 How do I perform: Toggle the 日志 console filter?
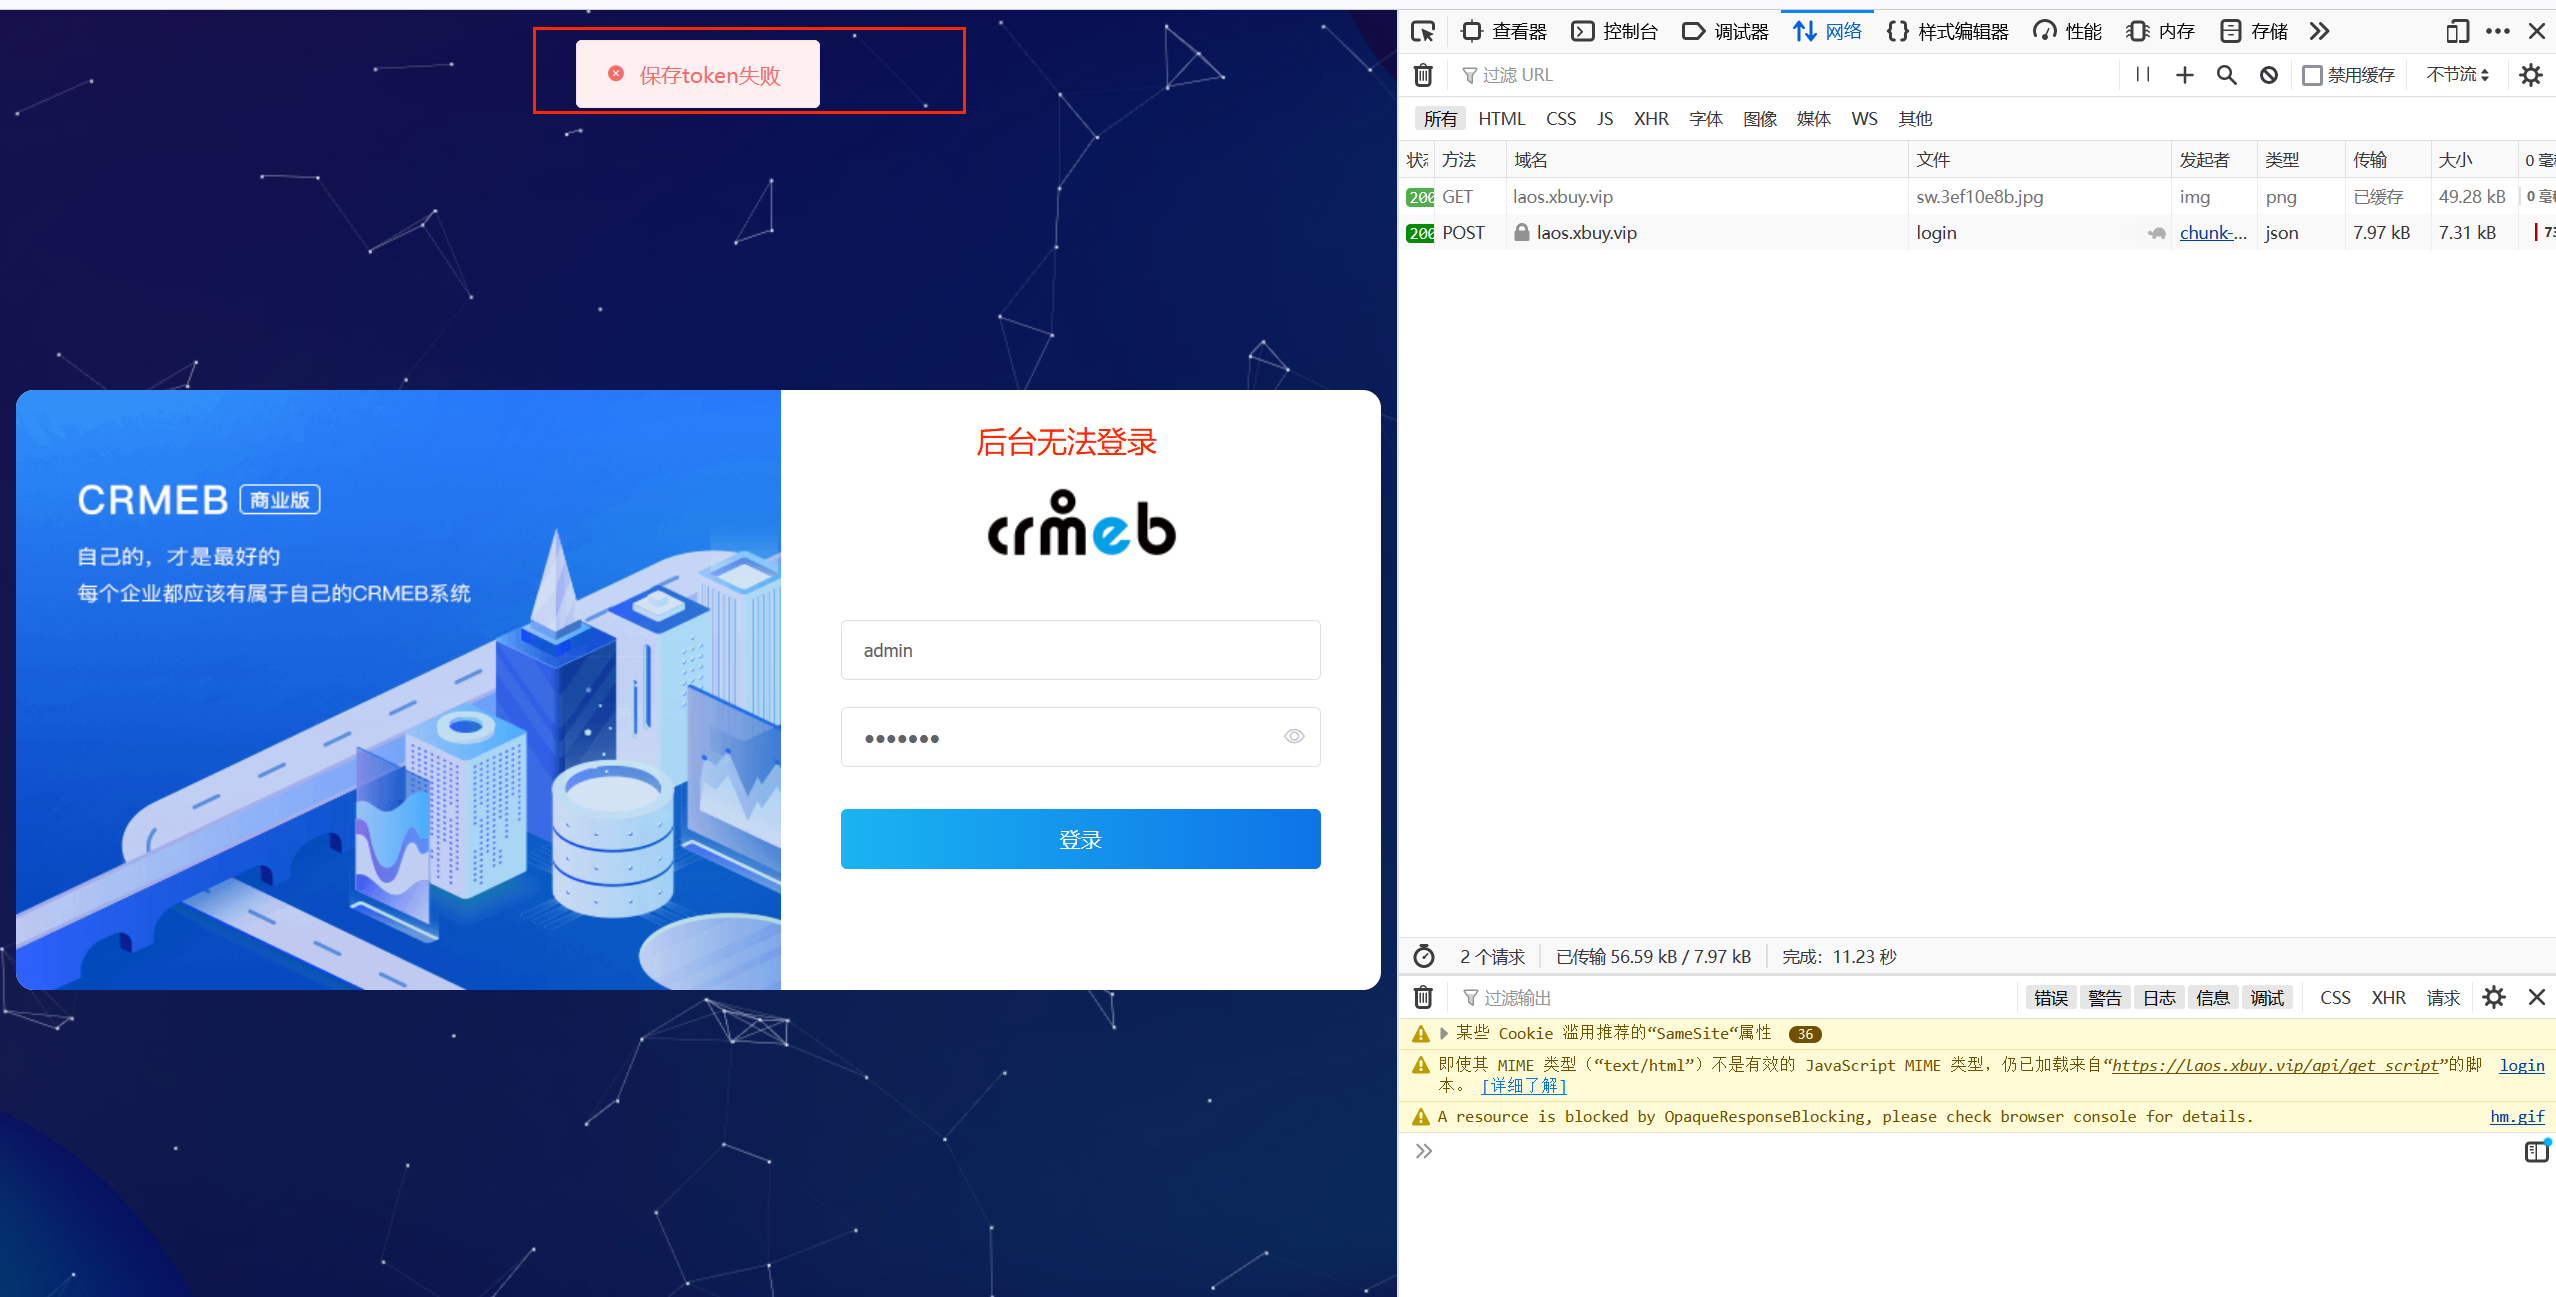(x=2159, y=998)
